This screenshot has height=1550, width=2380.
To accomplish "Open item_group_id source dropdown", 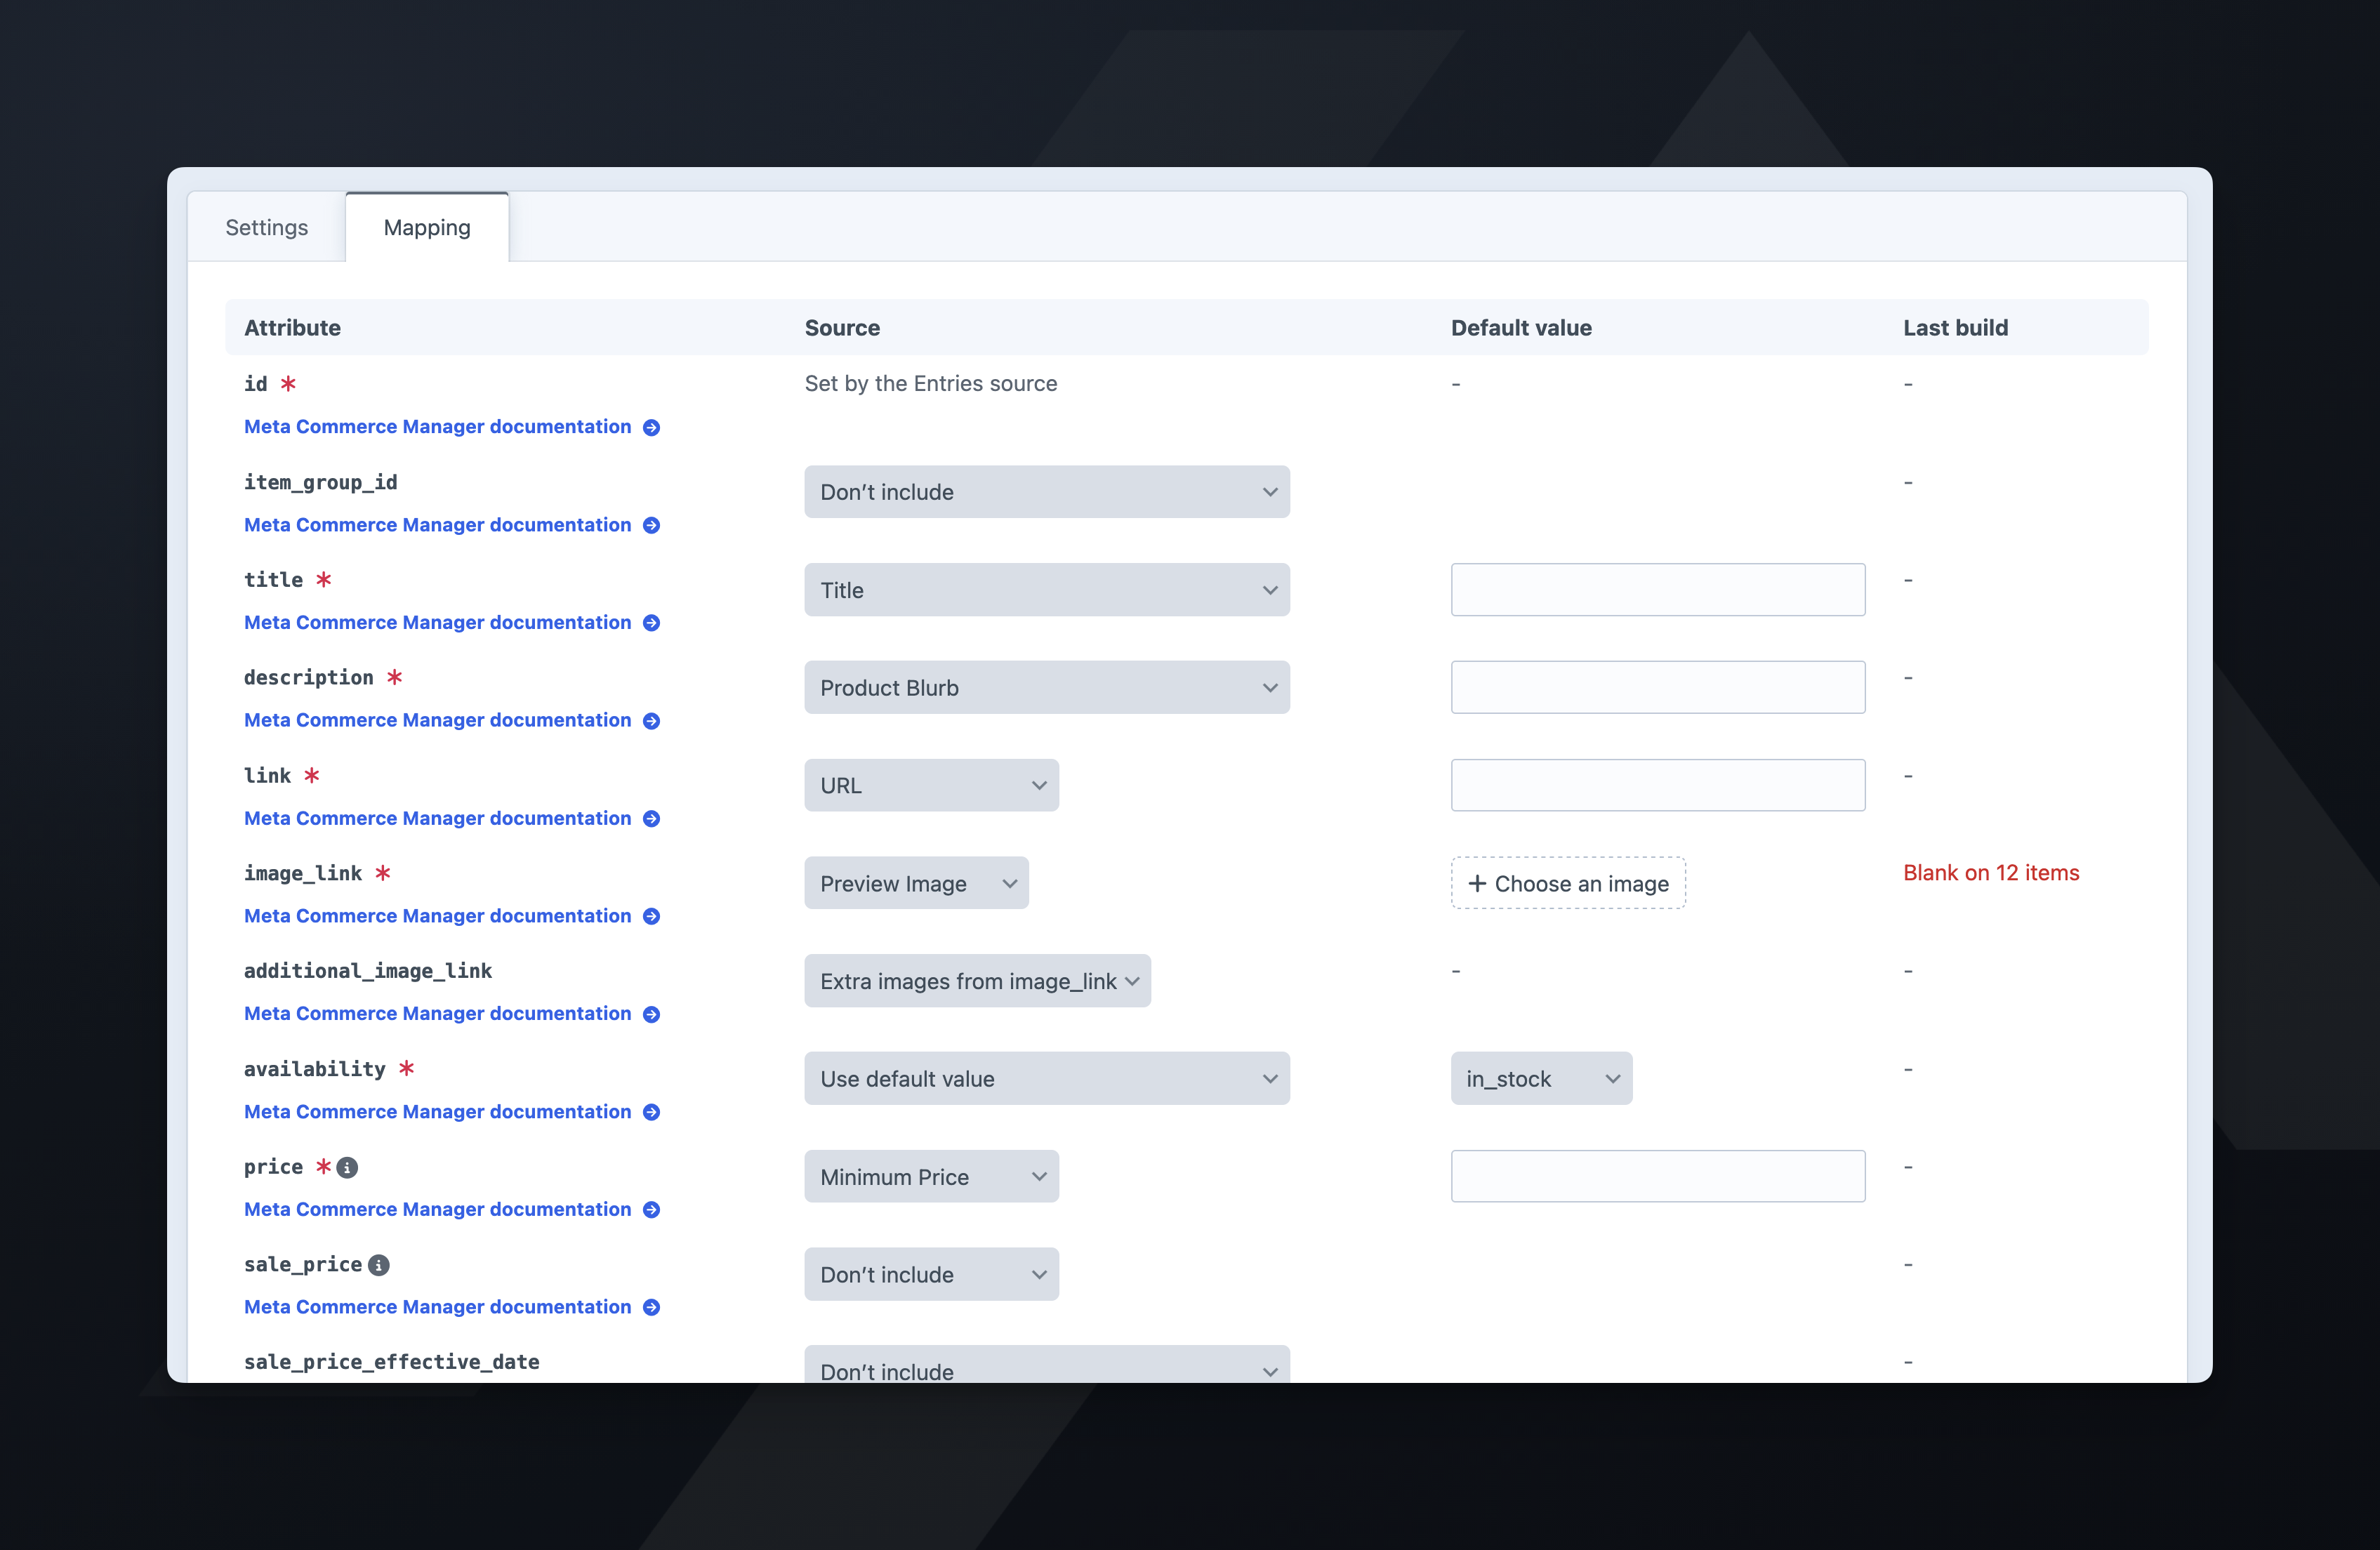I will 1047,492.
